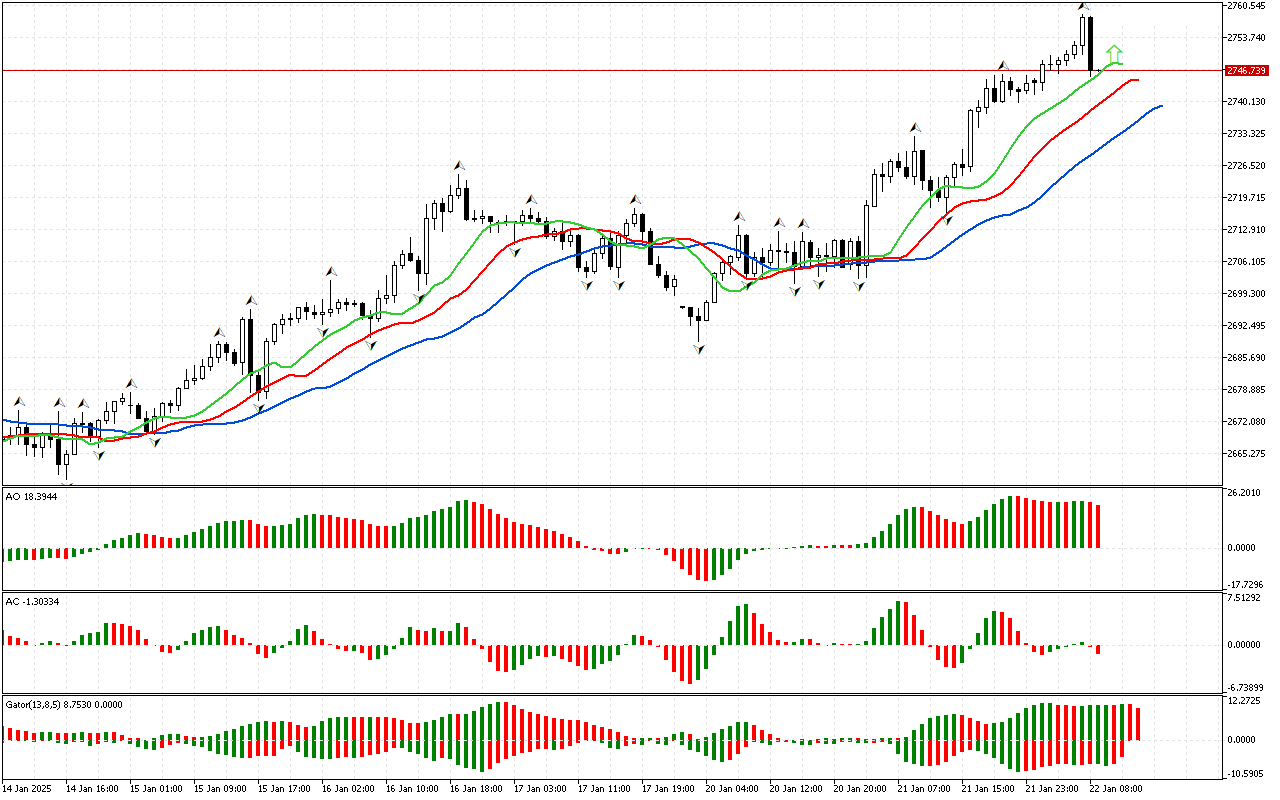The width and height of the screenshot is (1280, 800).
Task: Click the 2760.545 price scale value
Action: click(x=1245, y=6)
